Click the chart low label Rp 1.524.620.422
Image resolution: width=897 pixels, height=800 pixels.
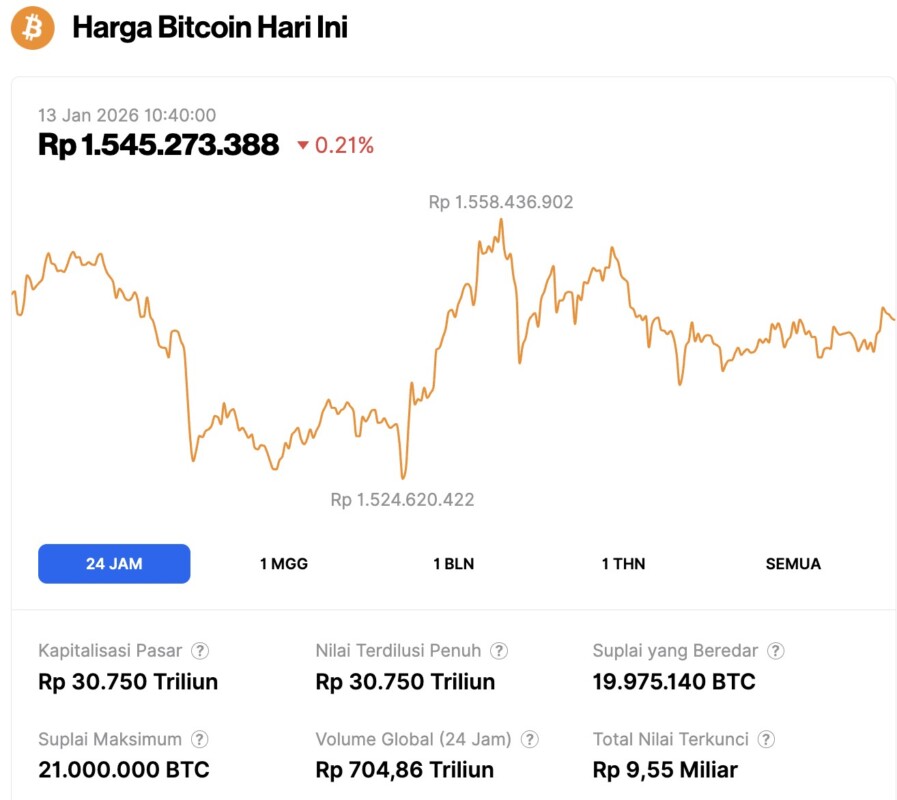[402, 500]
